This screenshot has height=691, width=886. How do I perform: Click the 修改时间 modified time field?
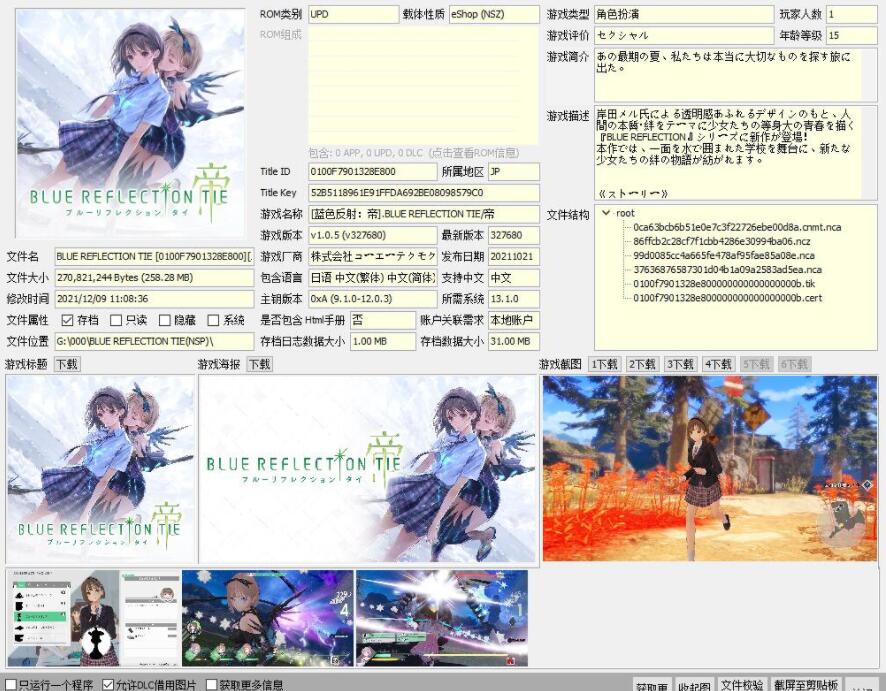pyautogui.click(x=154, y=299)
